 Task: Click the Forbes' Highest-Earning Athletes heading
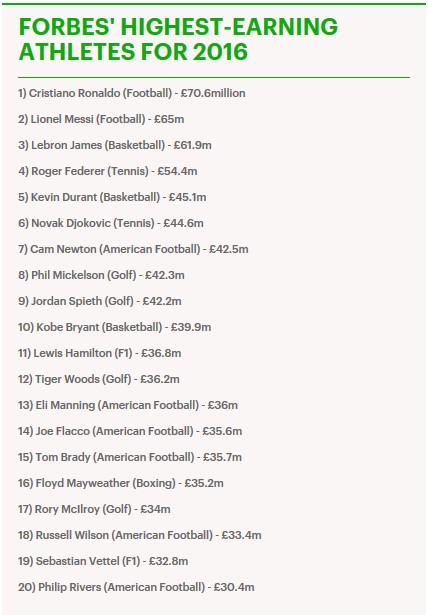[x=178, y=39]
